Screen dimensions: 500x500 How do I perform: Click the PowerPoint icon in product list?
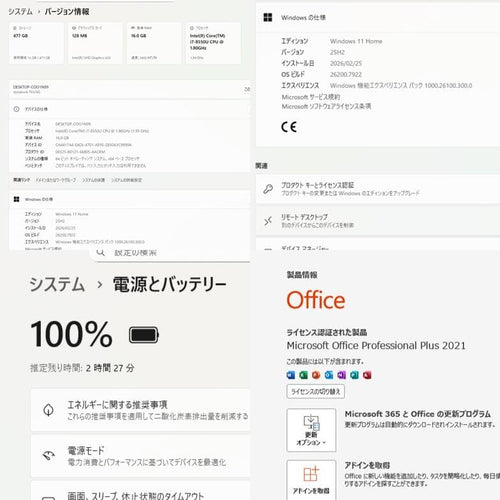click(316, 375)
